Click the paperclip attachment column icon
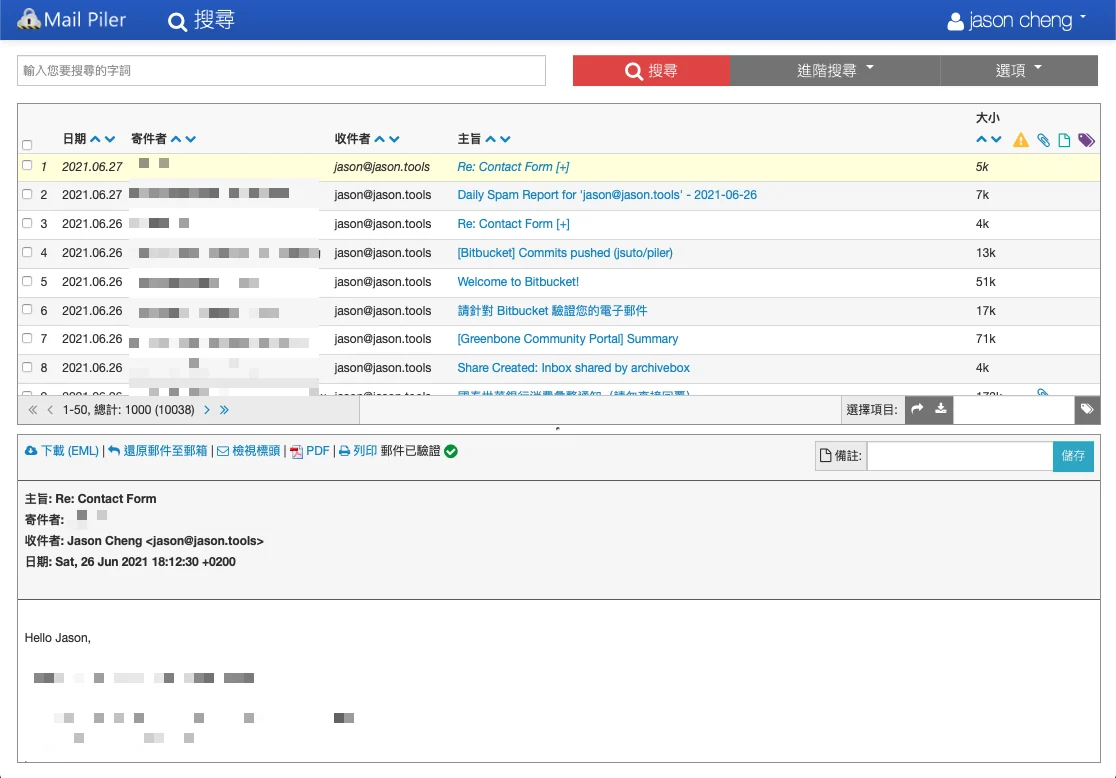1116x778 pixels. (1043, 140)
